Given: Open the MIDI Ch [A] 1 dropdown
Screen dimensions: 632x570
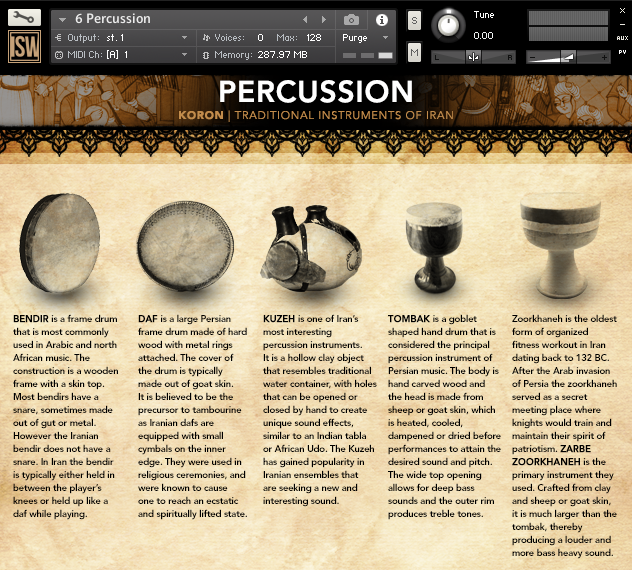Looking at the screenshot, I should 121,55.
